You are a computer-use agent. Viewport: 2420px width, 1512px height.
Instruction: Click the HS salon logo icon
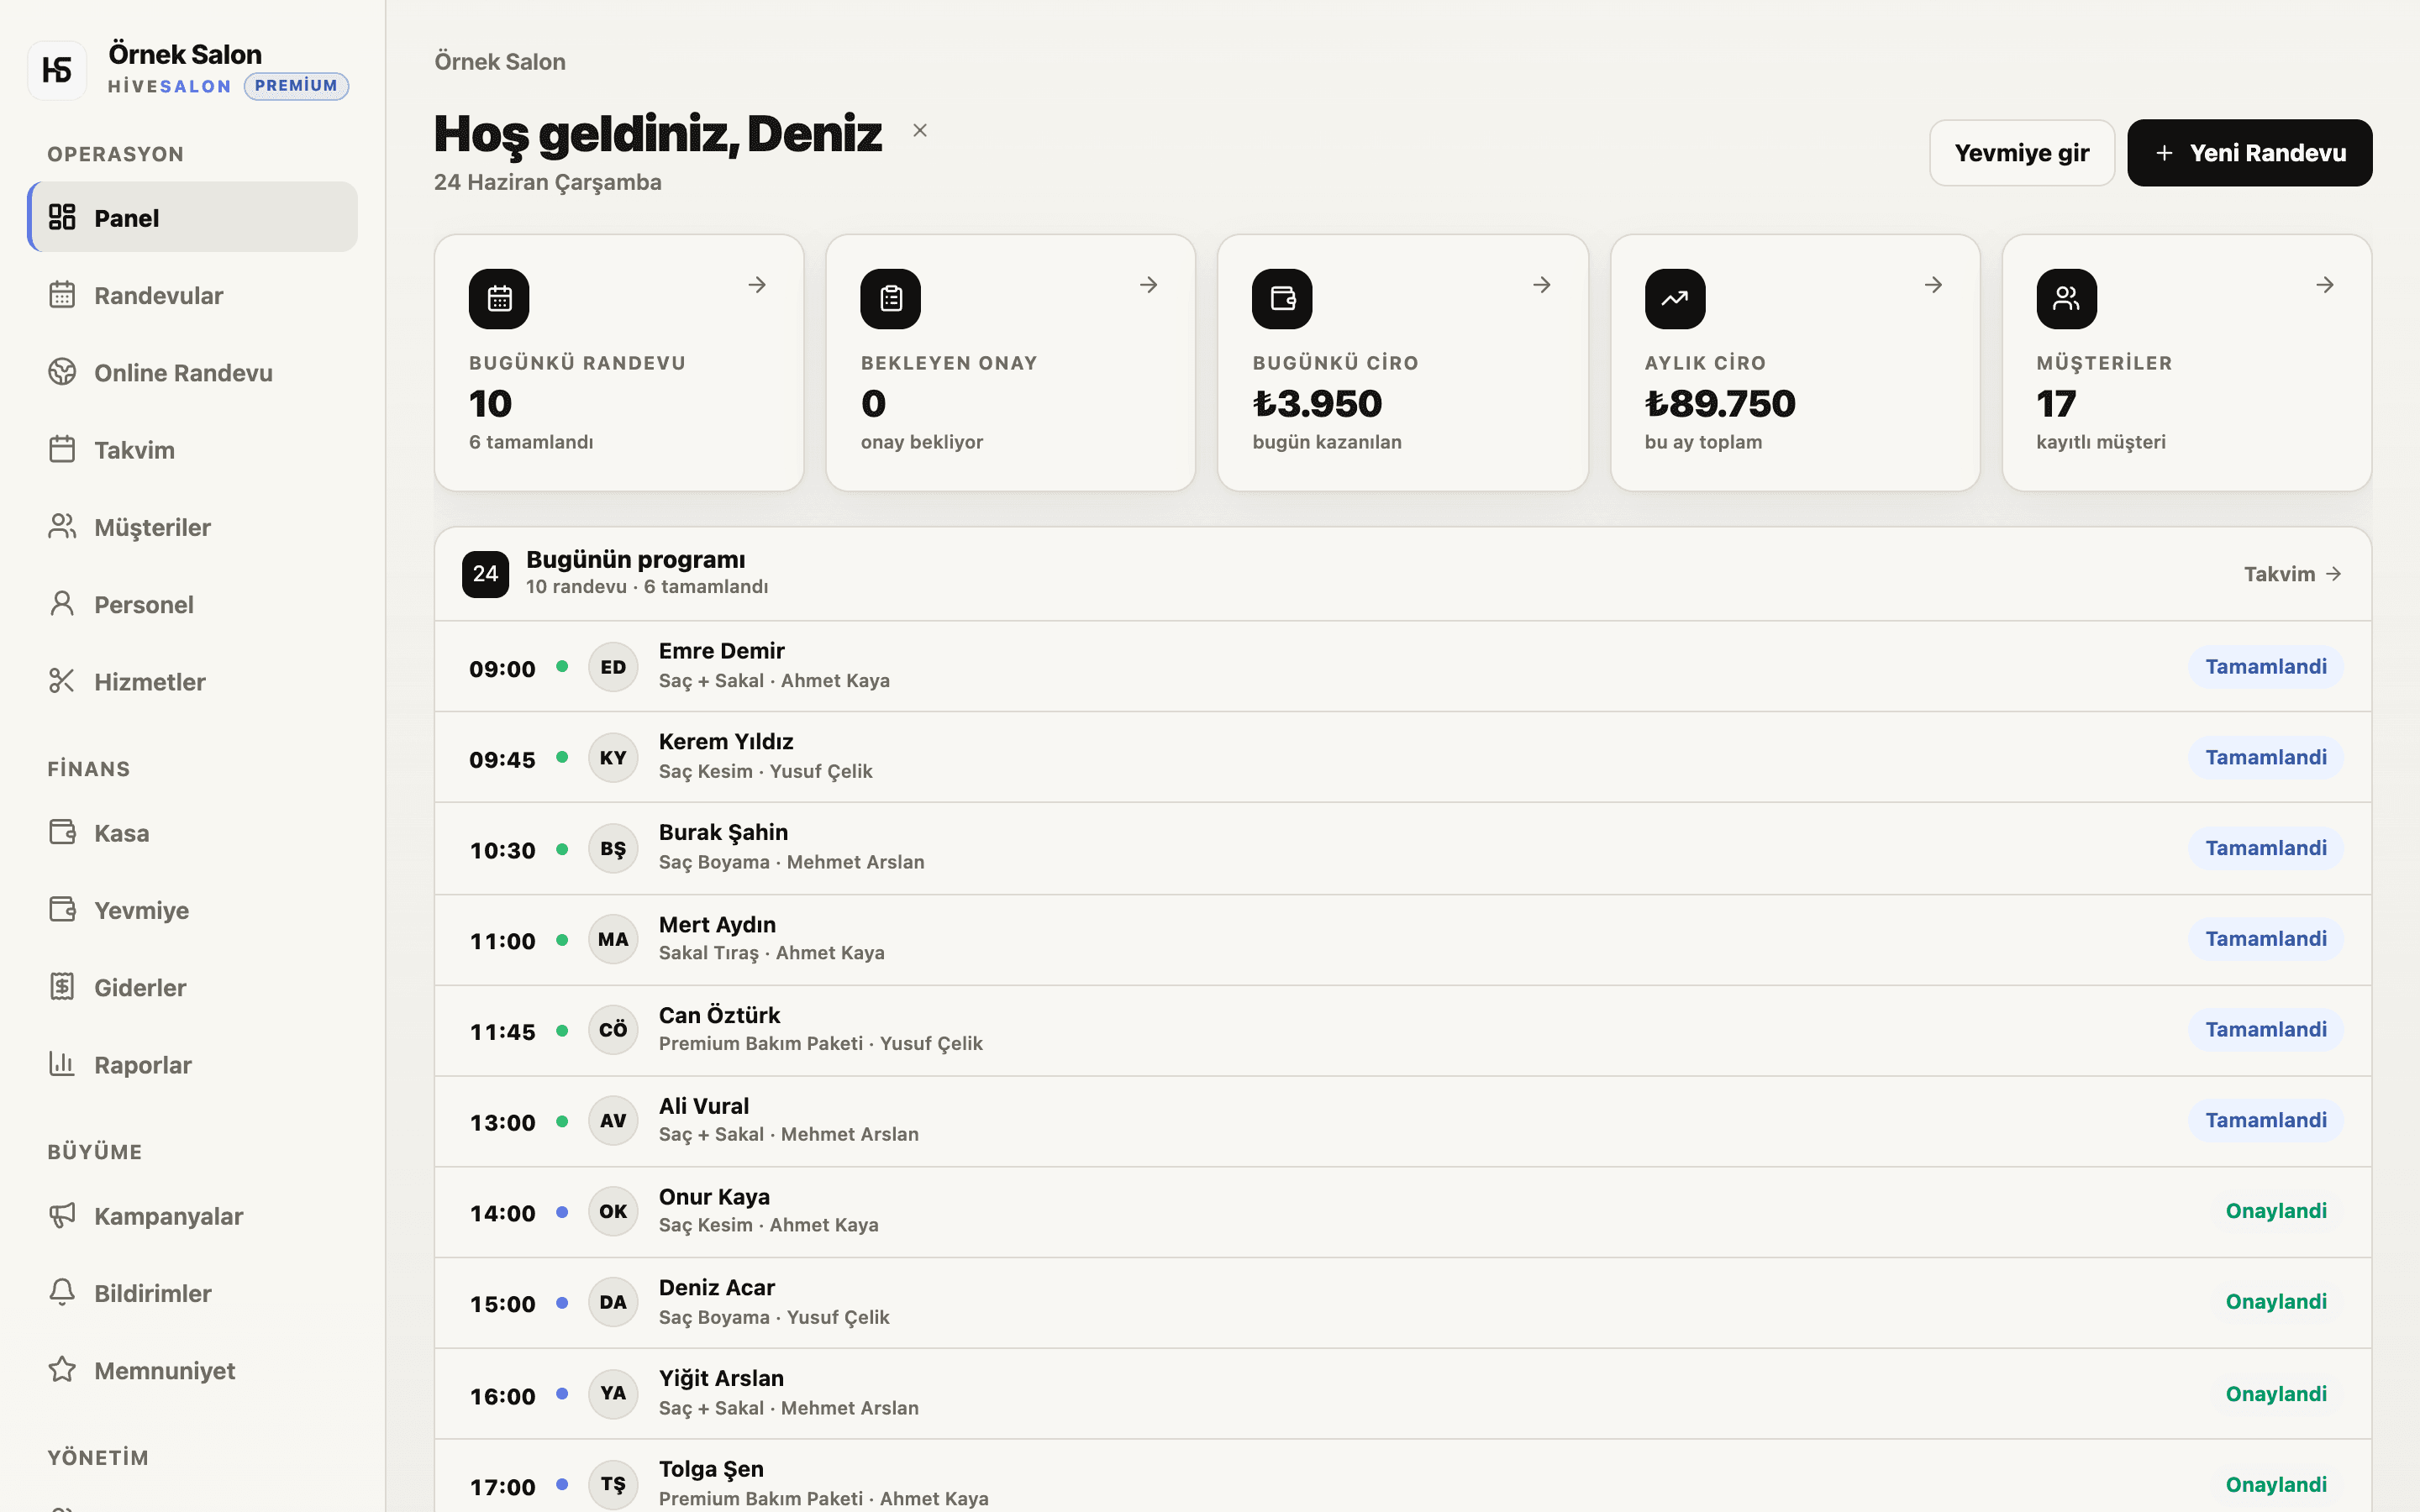(57, 70)
